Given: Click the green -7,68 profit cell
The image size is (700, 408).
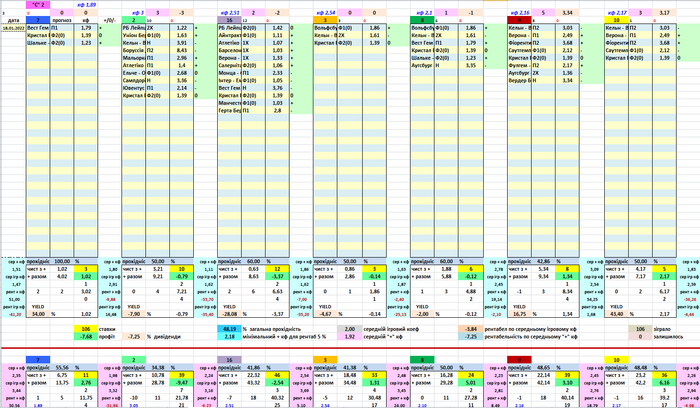Looking at the screenshot, I should 86,337.
